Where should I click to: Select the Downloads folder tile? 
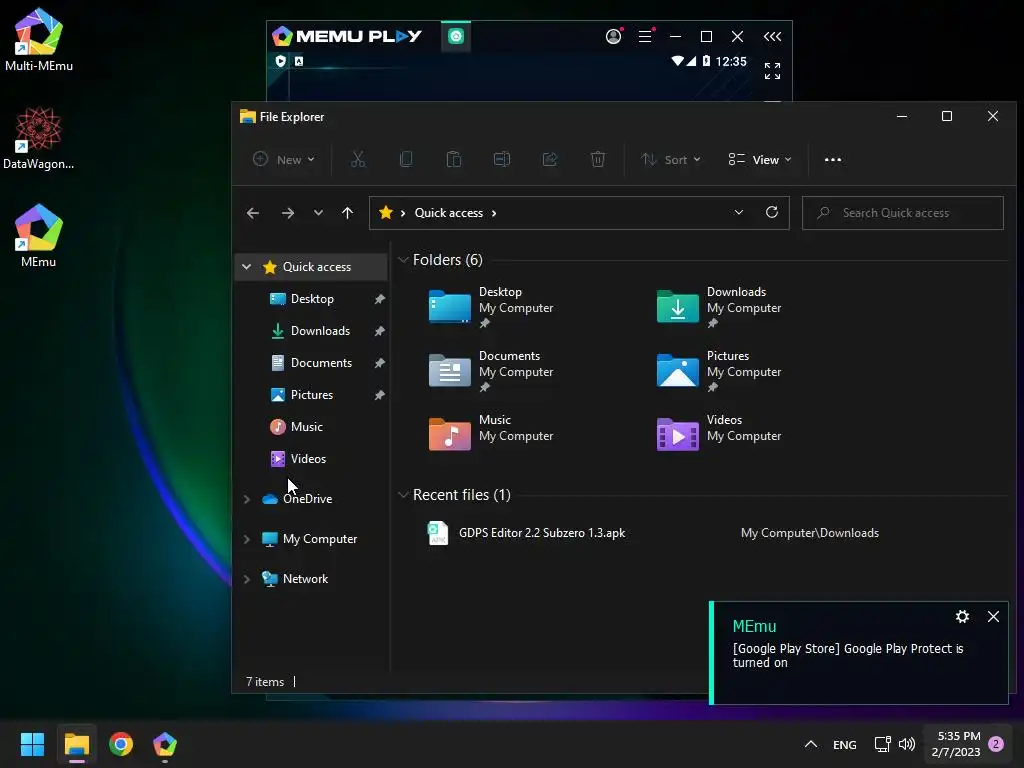(719, 307)
